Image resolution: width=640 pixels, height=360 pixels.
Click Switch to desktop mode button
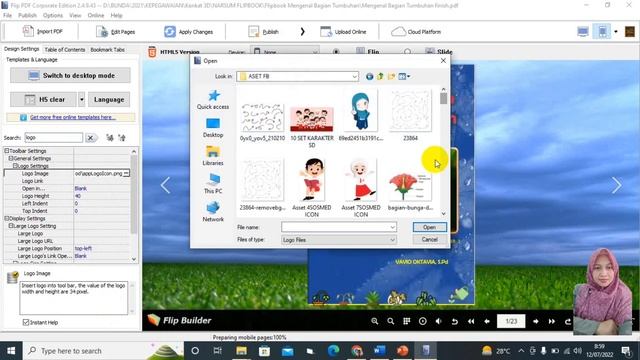coord(70,76)
